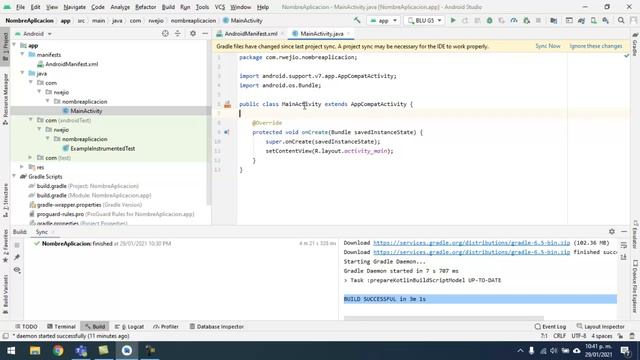
Task: Open Google Chrome from the taskbar
Action: [x=58, y=350]
